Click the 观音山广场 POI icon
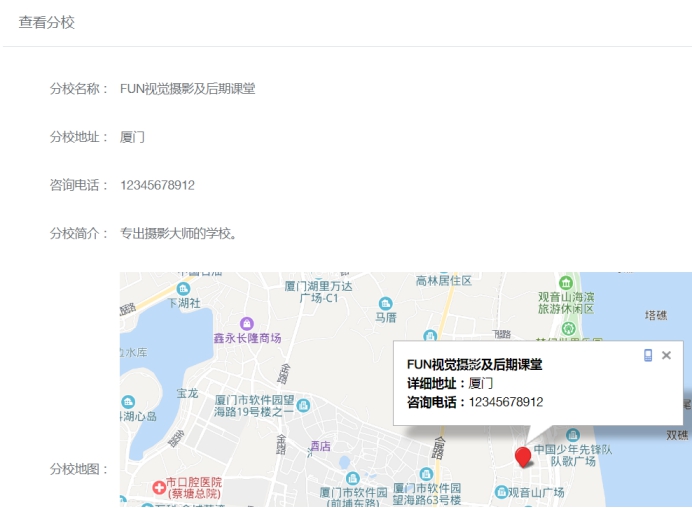The height and width of the screenshot is (508, 692). tap(501, 492)
